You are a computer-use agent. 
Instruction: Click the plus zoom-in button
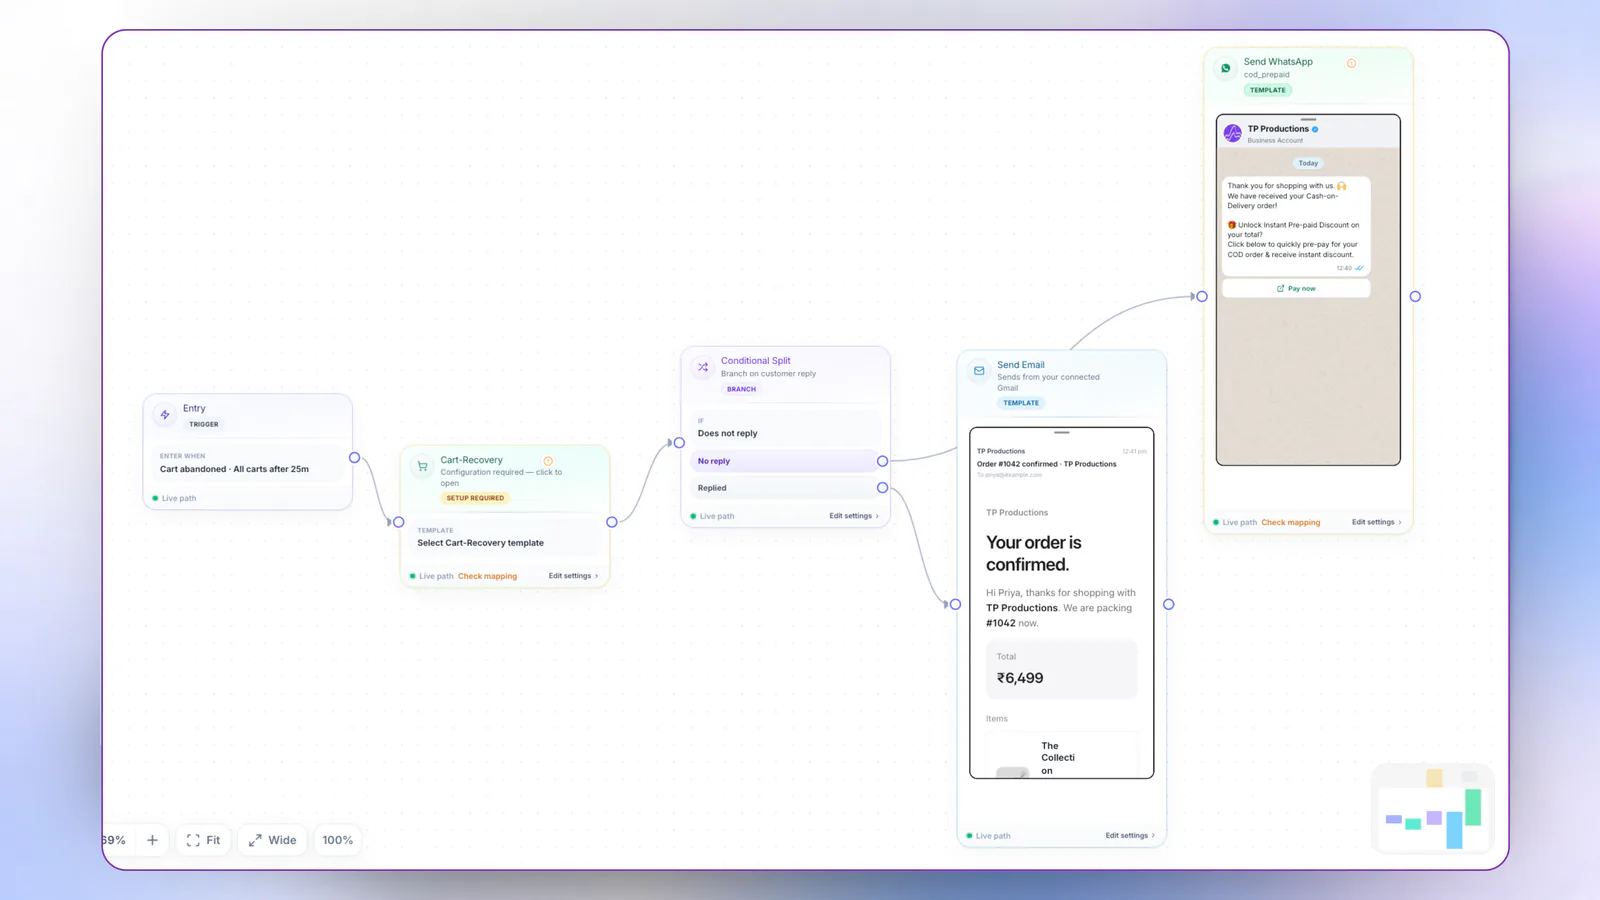coord(152,840)
